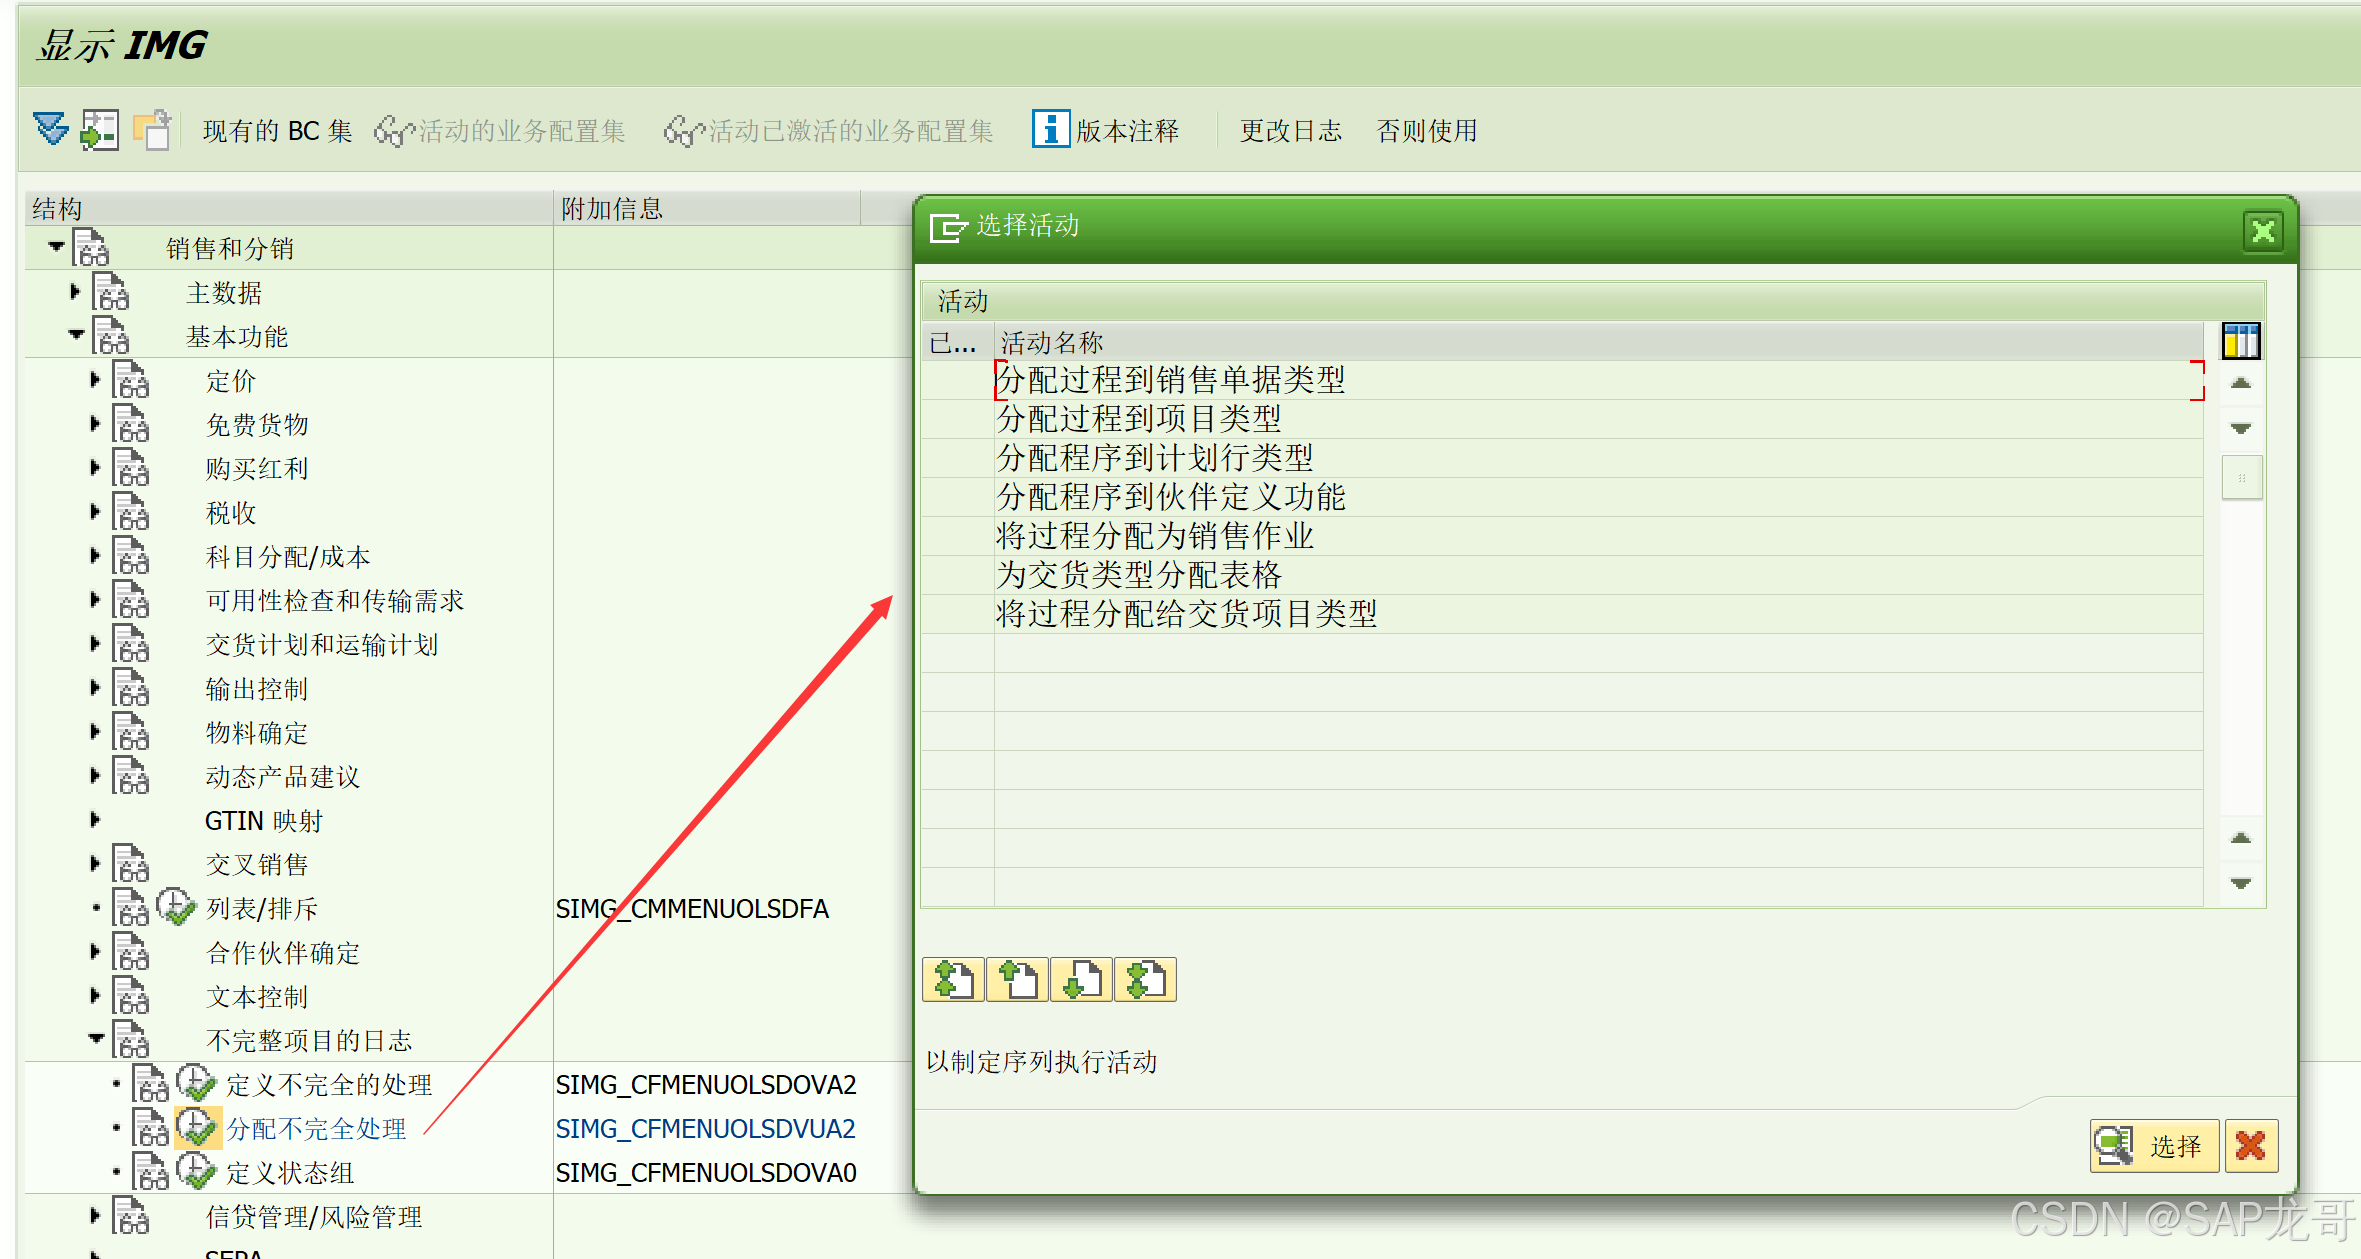Click the position-on-activity toolbar icon

[x=99, y=130]
